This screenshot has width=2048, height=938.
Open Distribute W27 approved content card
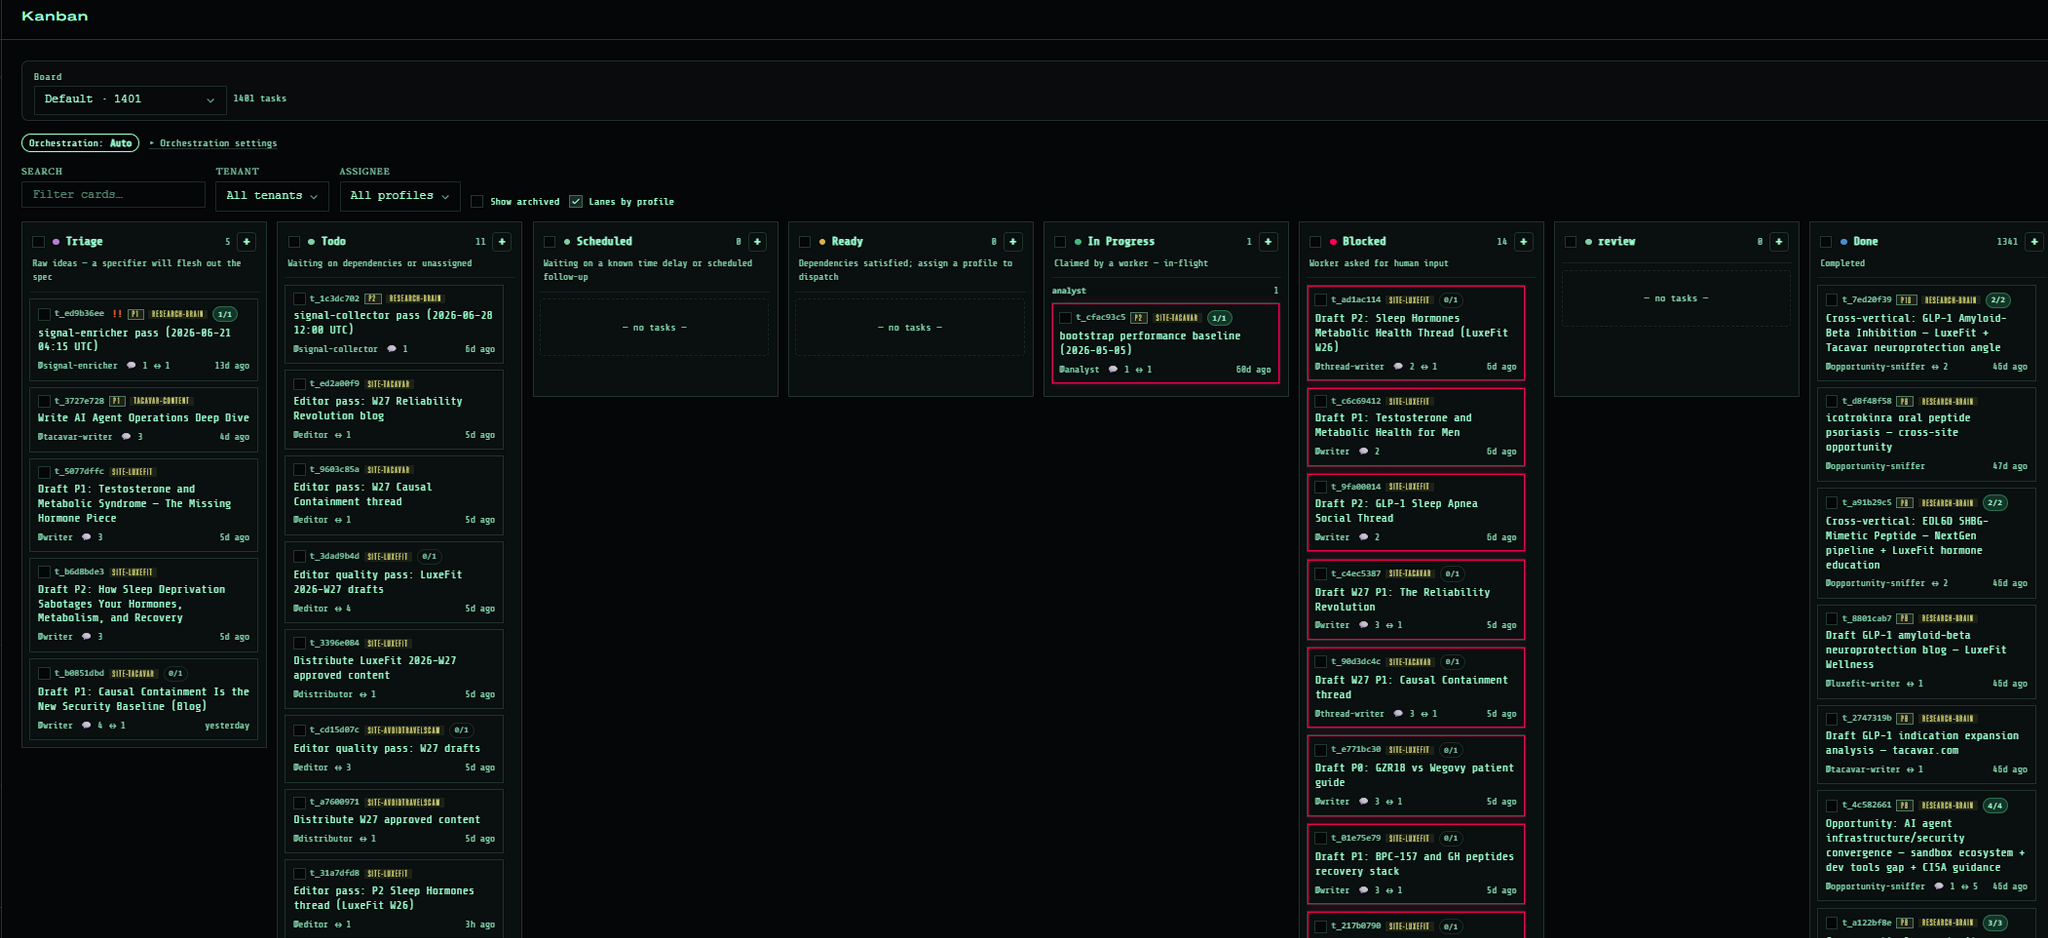click(x=394, y=820)
